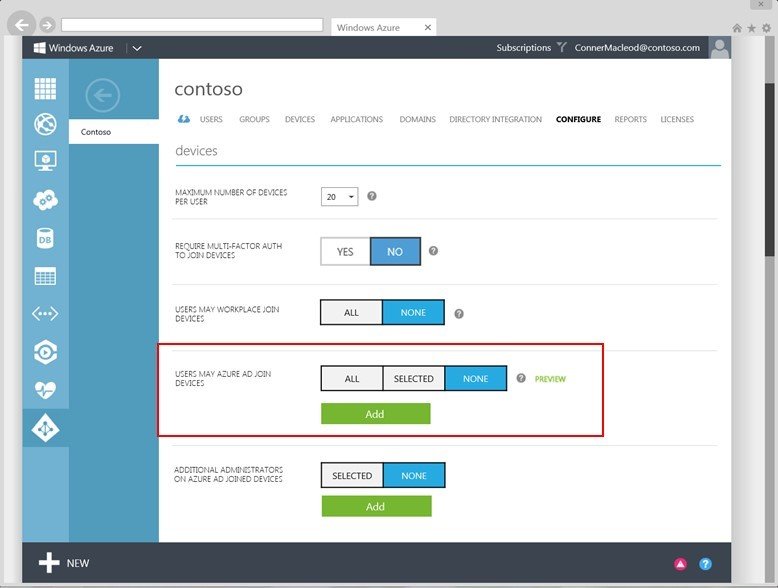Close the Windows Azure browser tab
Image resolution: width=778 pixels, height=588 pixels.
tap(428, 27)
